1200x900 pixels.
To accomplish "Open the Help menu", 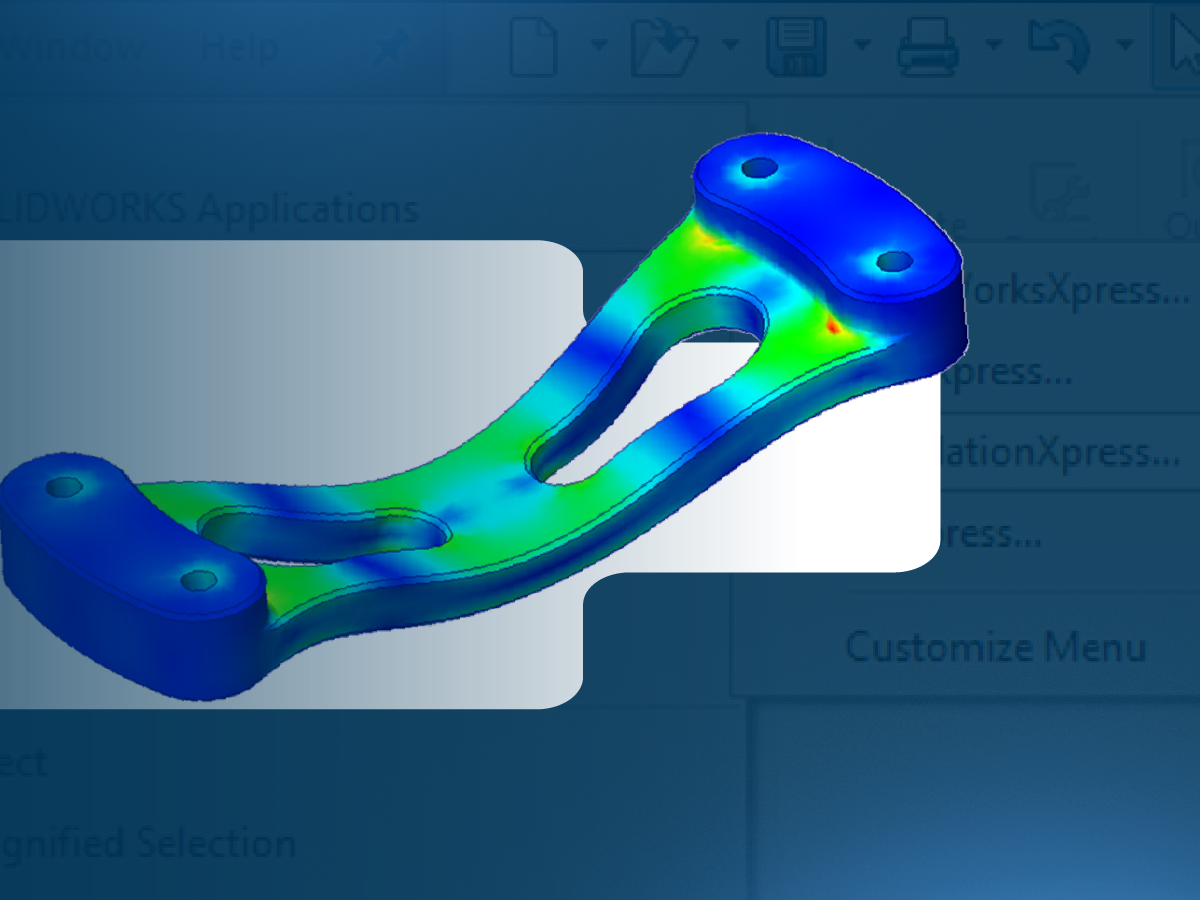I will coord(237,44).
